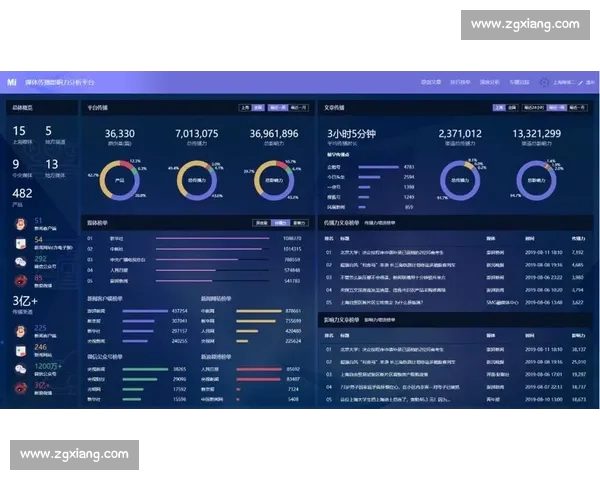The height and width of the screenshot is (480, 600).
Task: Click the www.zgxiang.com watermark at top right
Action: 524,25
